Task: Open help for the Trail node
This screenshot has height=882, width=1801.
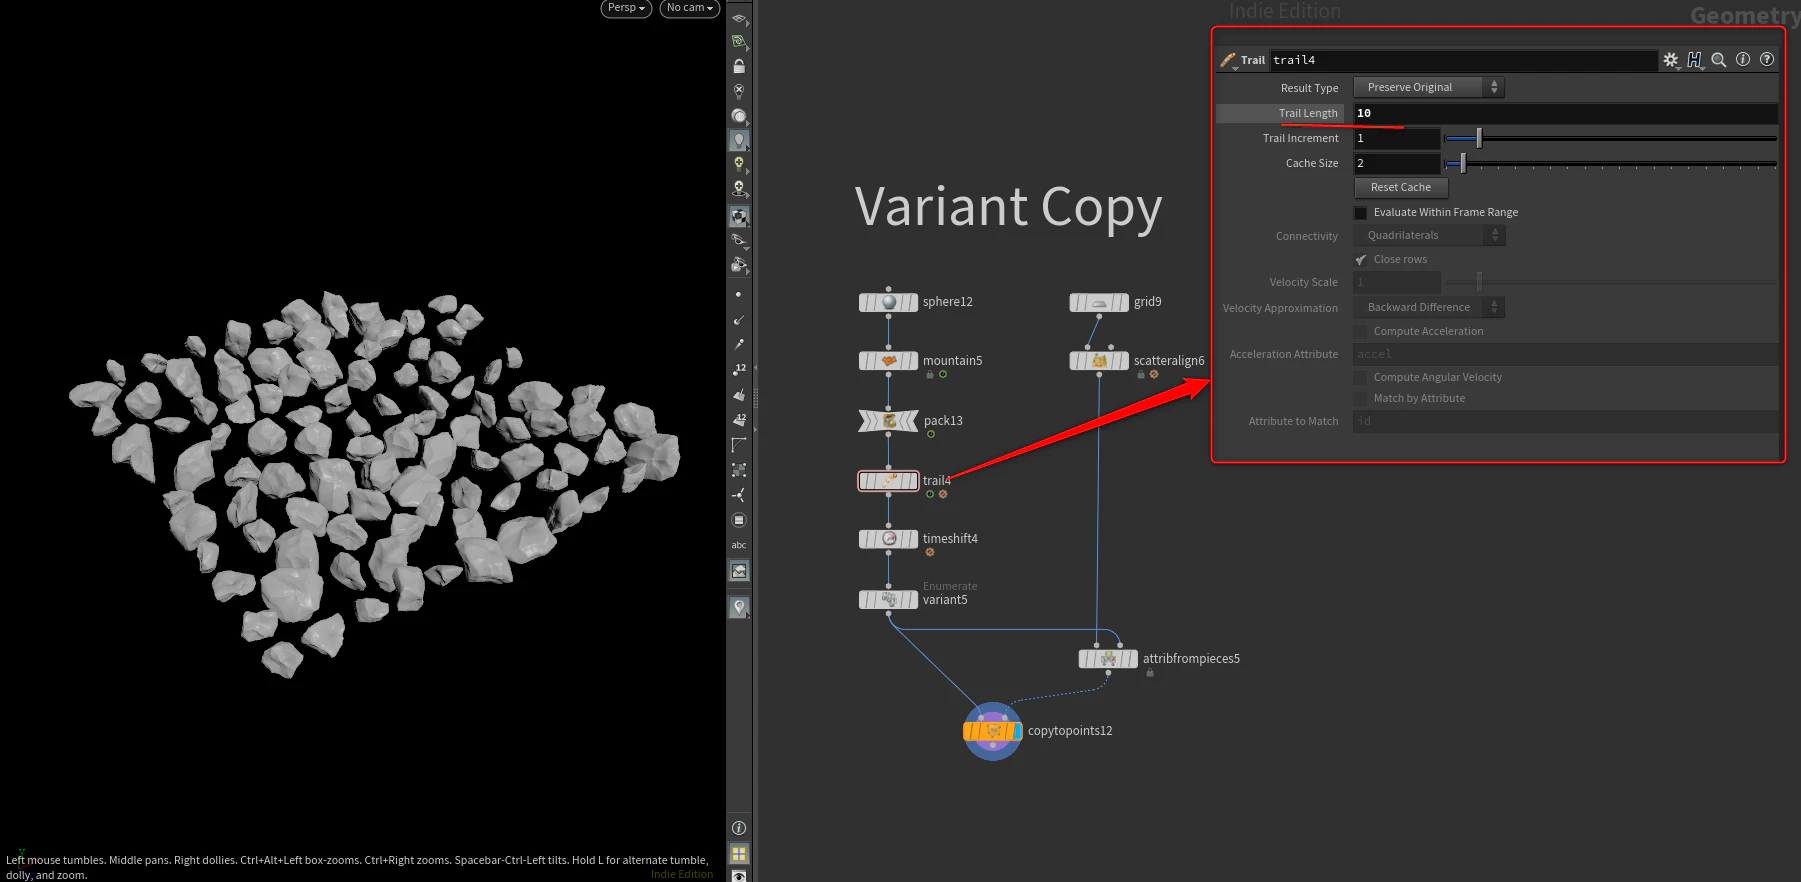Action: [1767, 60]
